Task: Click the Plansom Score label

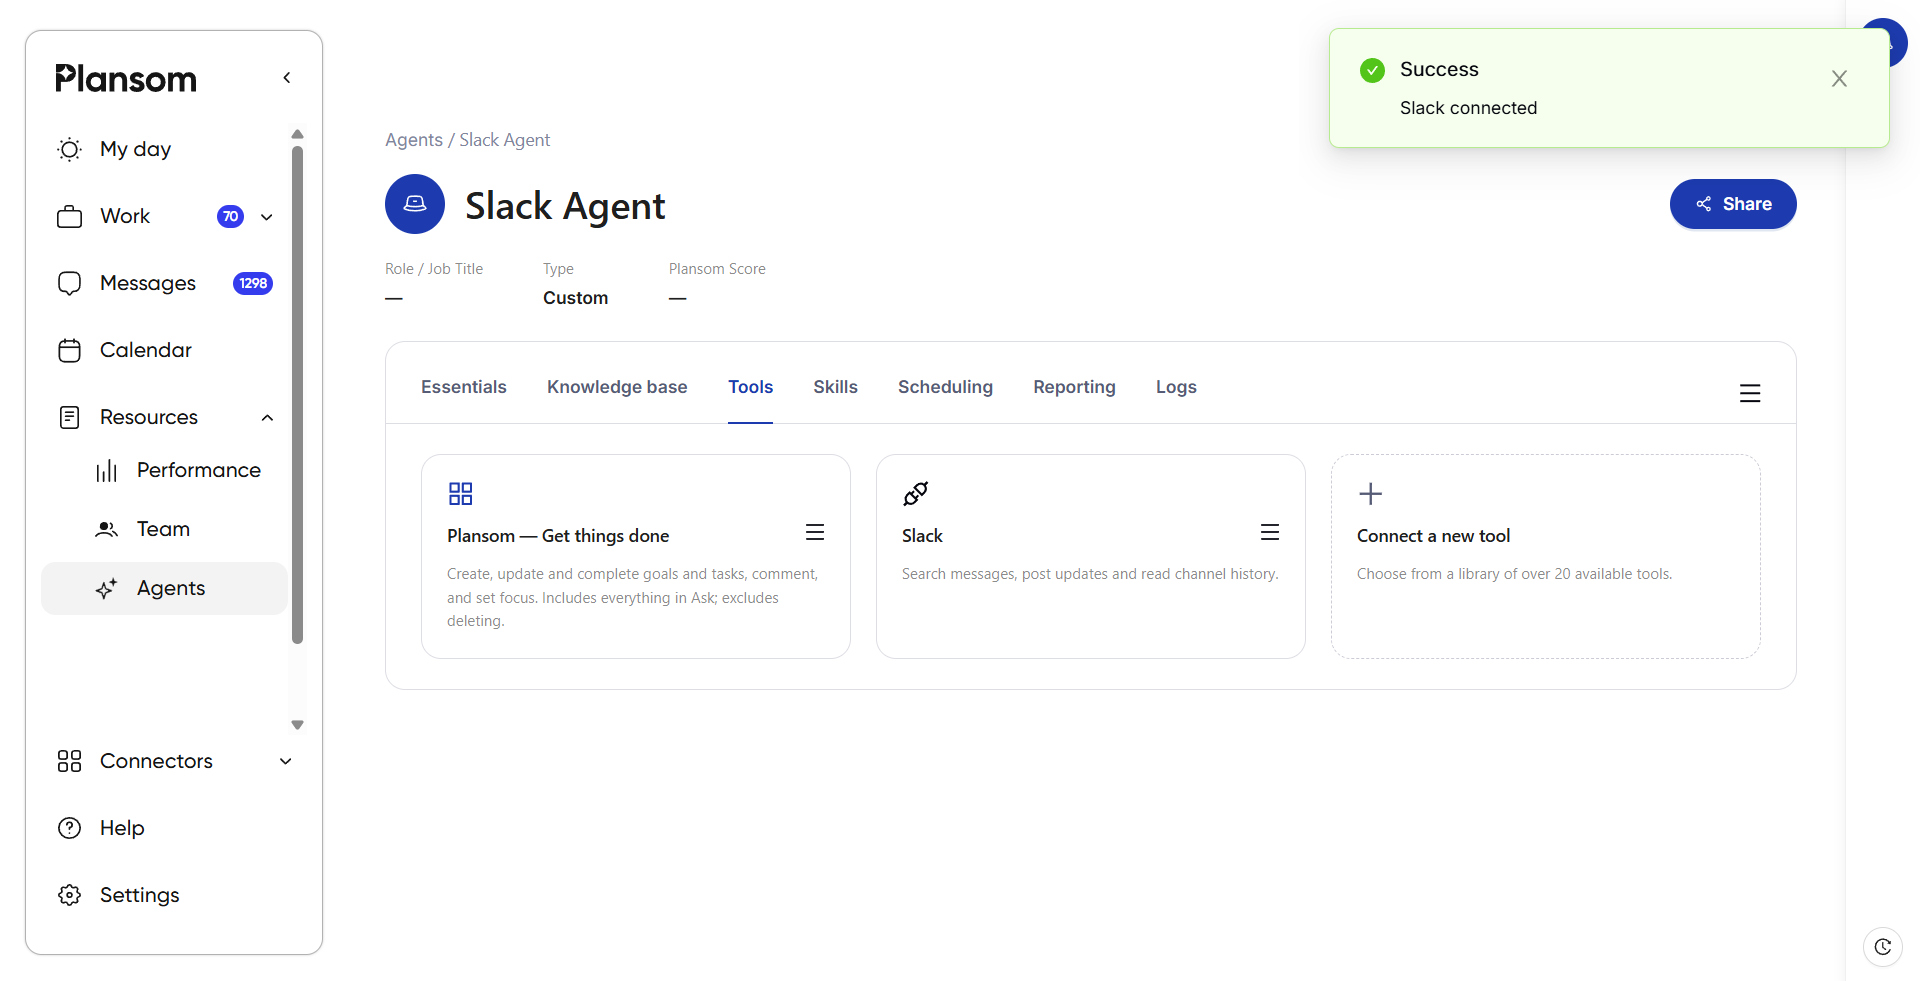Action: pyautogui.click(x=717, y=269)
